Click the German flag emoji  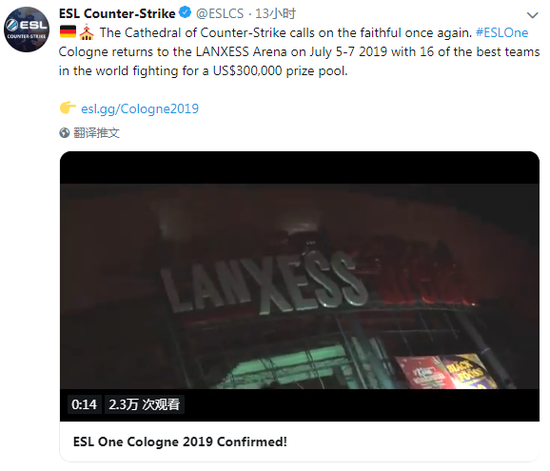point(68,32)
